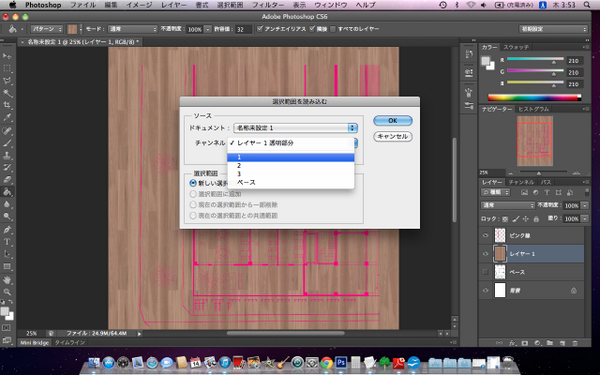Select the 新しい選択範囲 radio button
This screenshot has width=600, height=375.
[193, 183]
